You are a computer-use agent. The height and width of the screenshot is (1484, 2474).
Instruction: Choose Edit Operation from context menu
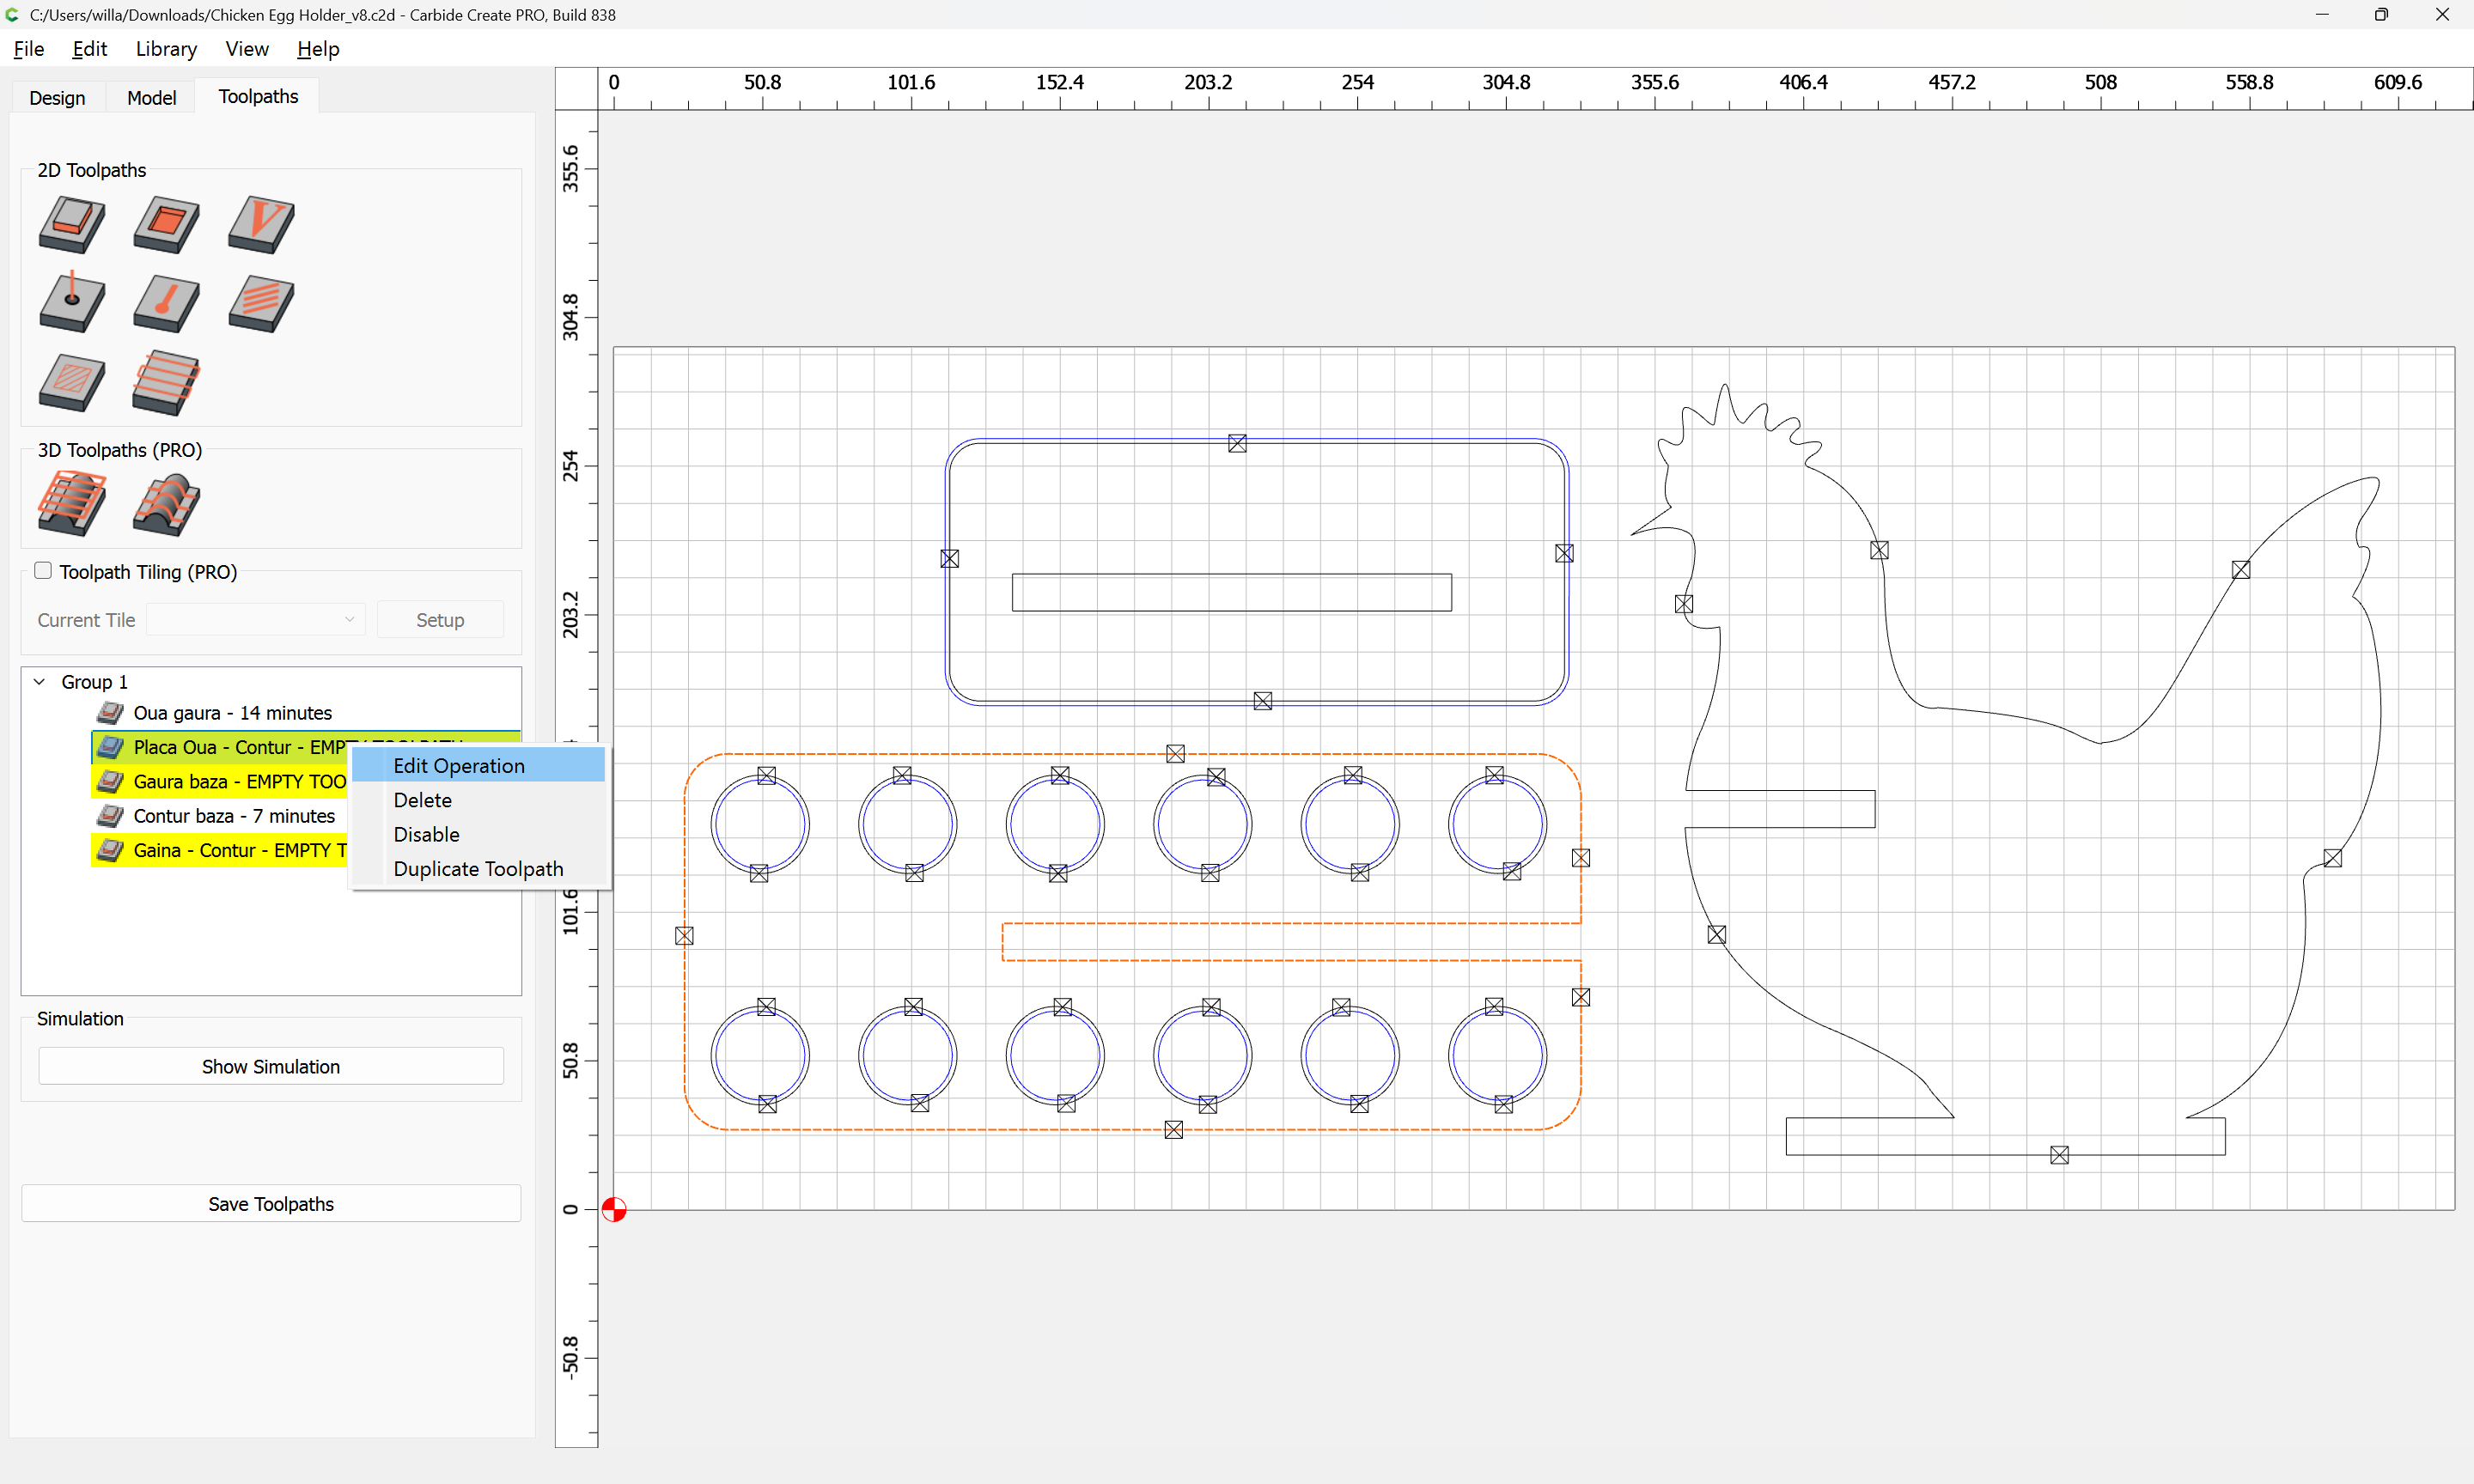(459, 766)
